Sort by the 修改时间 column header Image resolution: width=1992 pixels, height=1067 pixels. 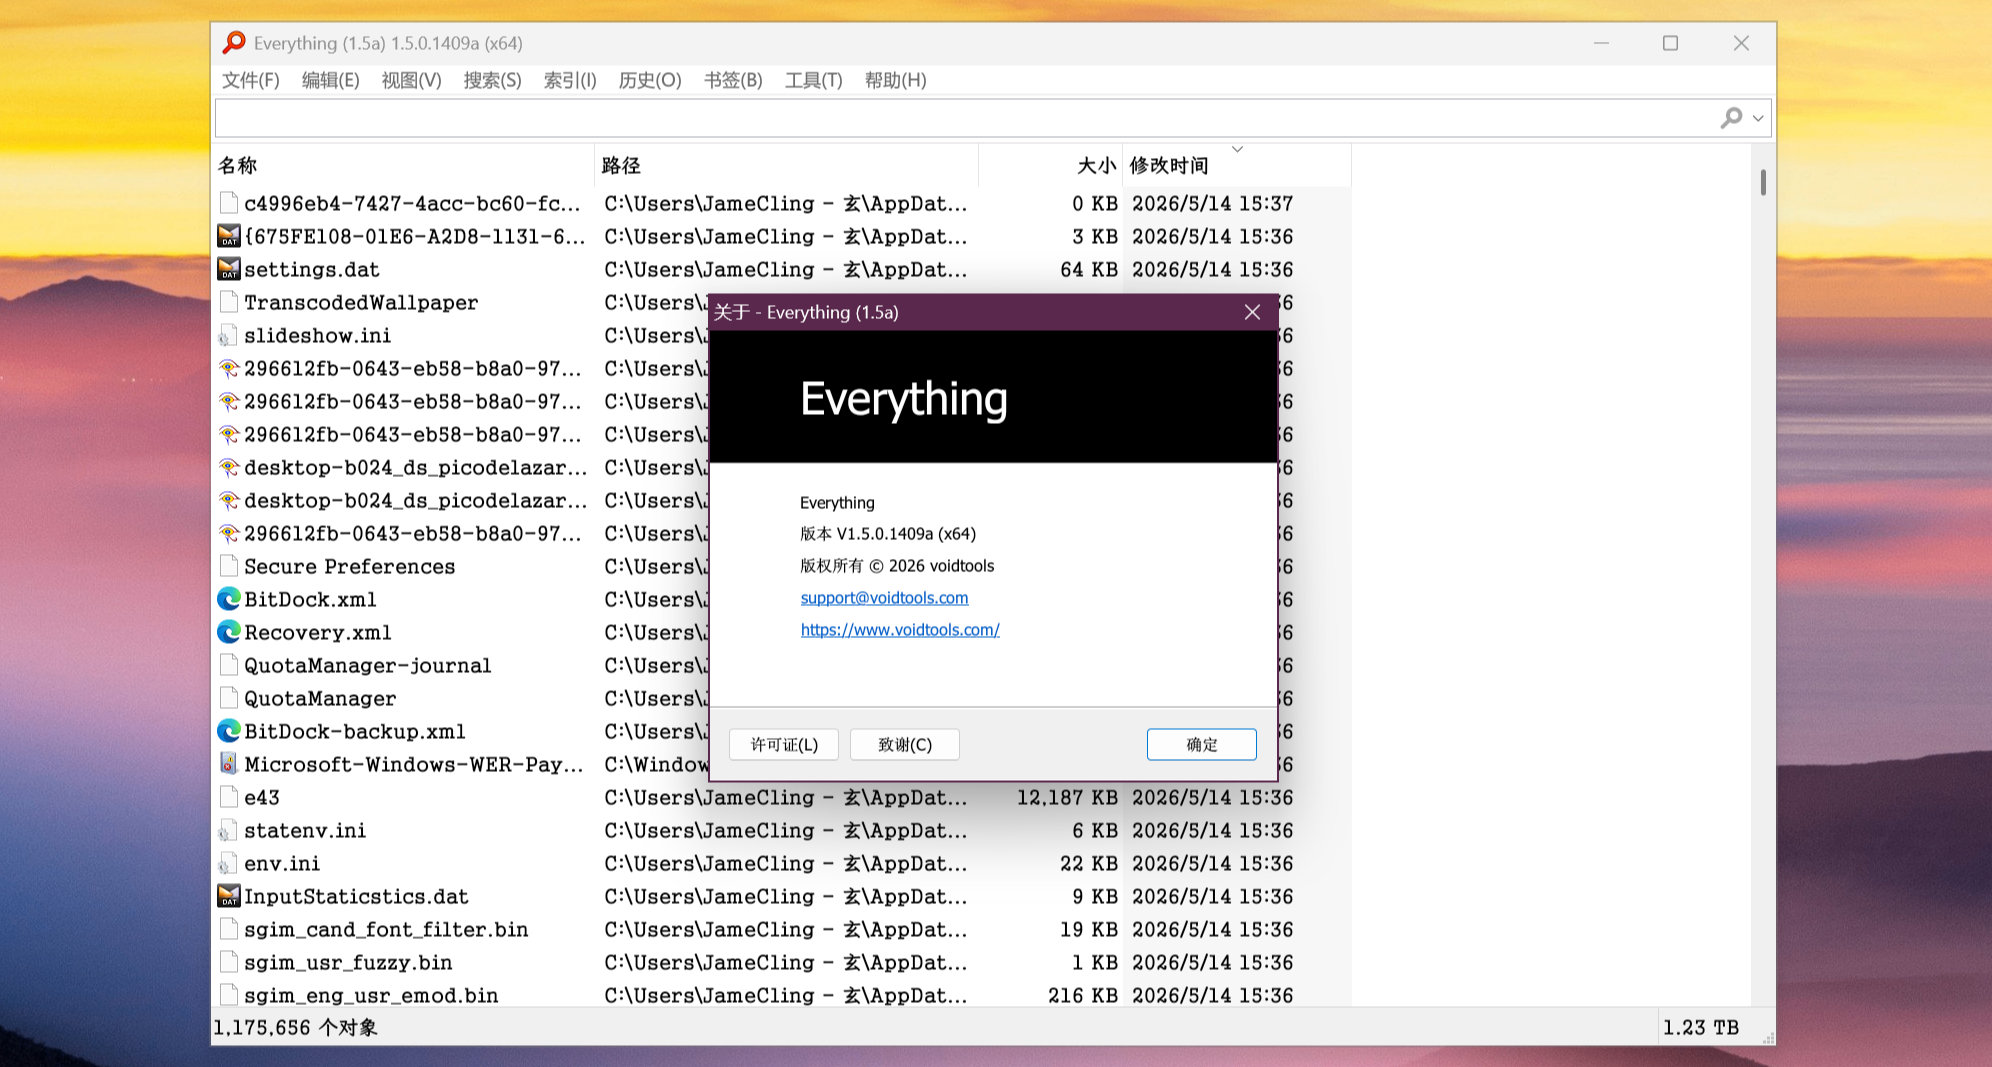click(x=1236, y=165)
